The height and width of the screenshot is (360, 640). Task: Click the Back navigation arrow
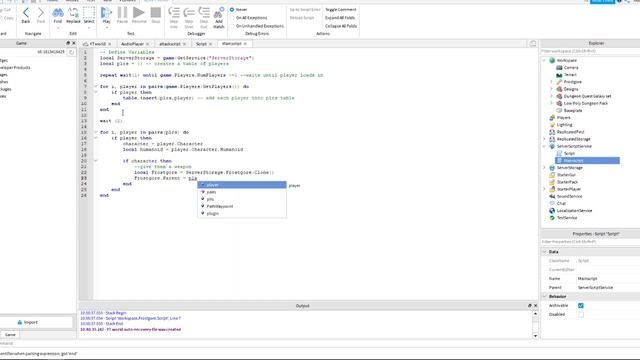(x=26, y=15)
